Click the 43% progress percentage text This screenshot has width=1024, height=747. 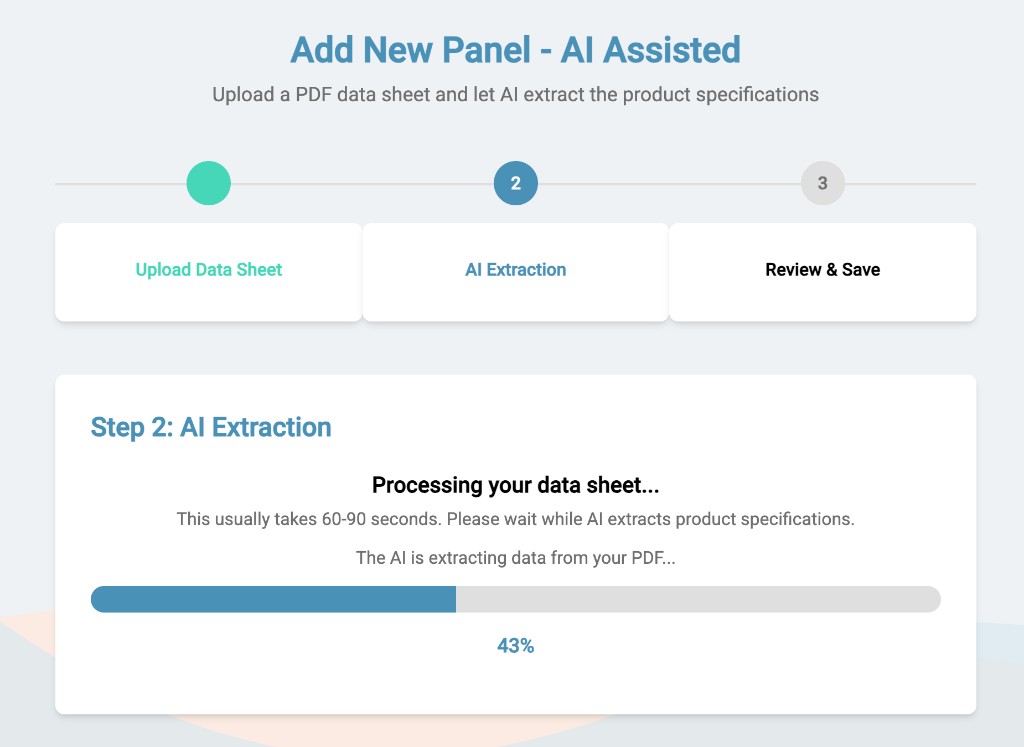pos(515,646)
